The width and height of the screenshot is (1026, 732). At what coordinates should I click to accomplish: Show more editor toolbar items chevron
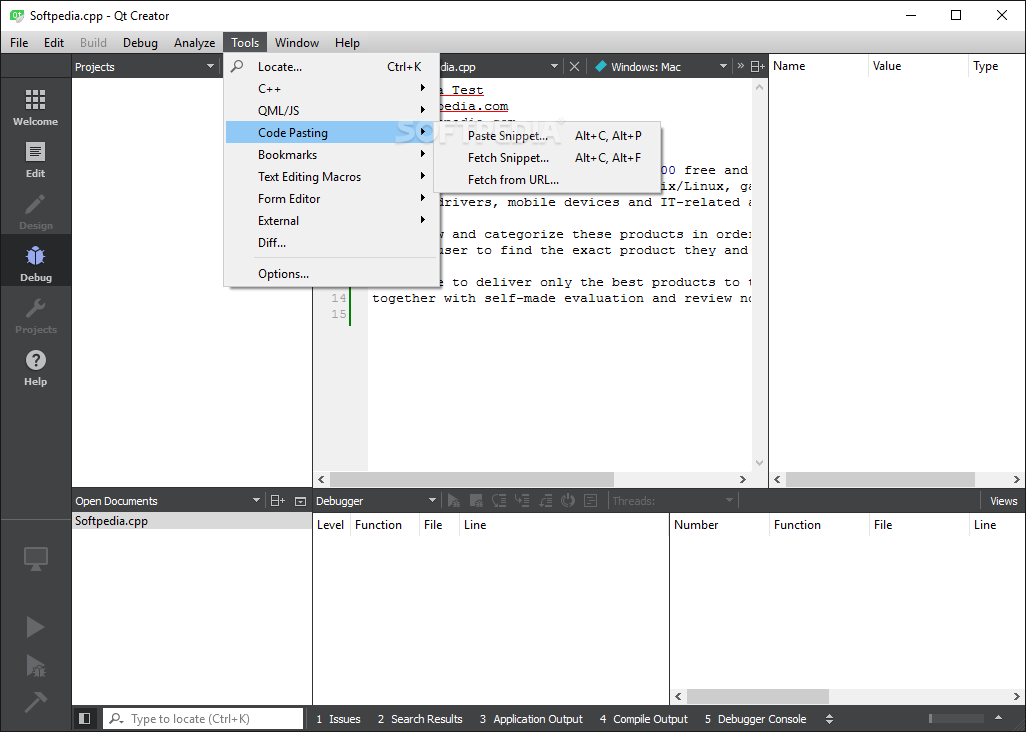pos(741,65)
